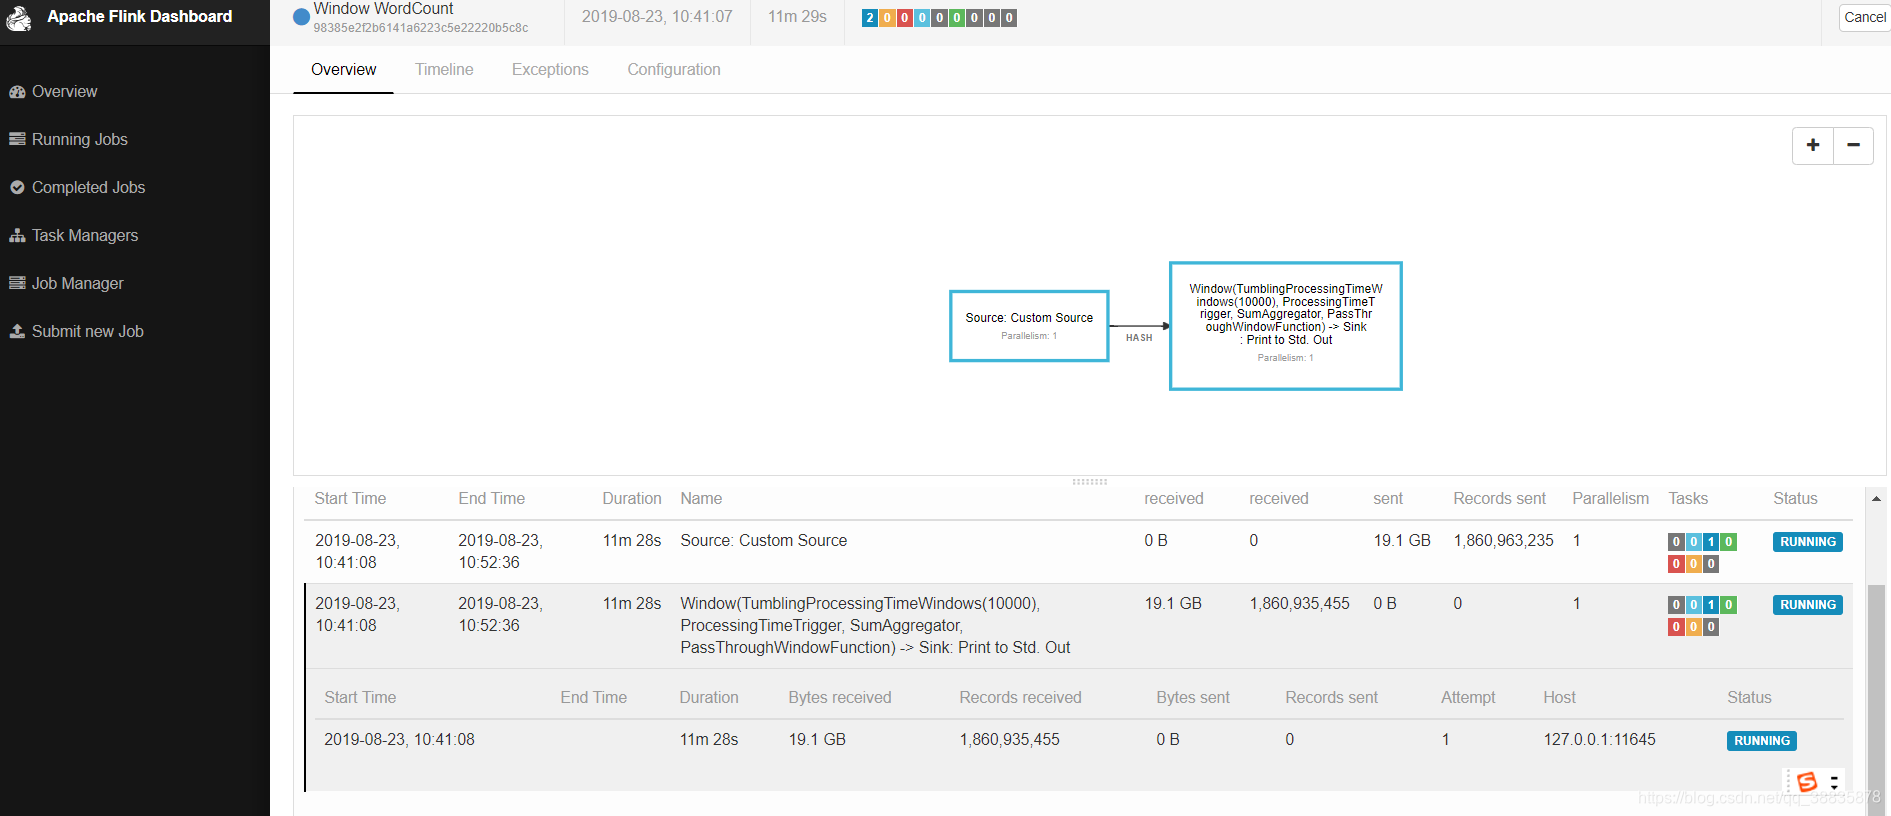Viewport: 1891px width, 816px height.
Task: Click the Running Jobs list icon
Action: (17, 139)
